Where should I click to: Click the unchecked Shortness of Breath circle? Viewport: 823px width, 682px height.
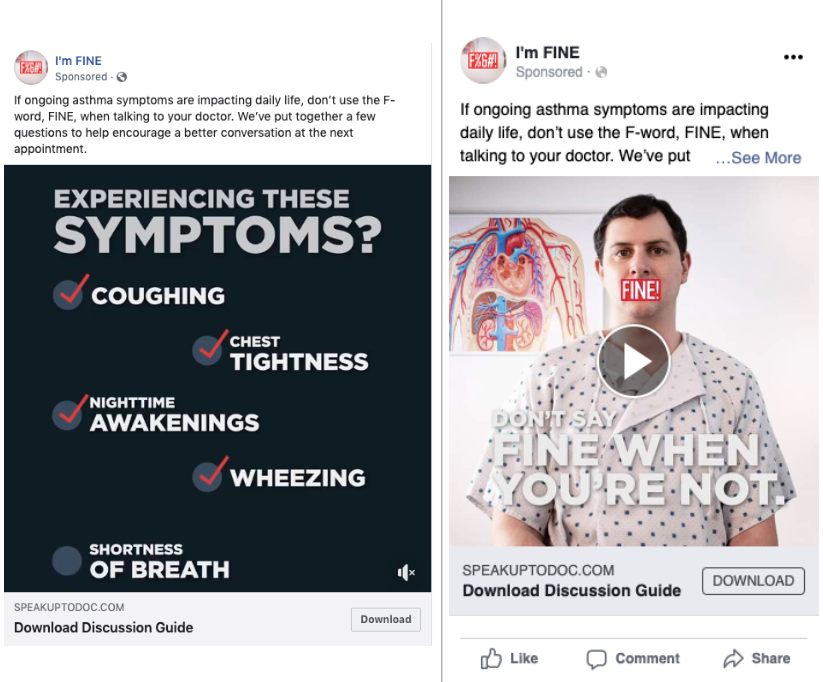[66, 560]
